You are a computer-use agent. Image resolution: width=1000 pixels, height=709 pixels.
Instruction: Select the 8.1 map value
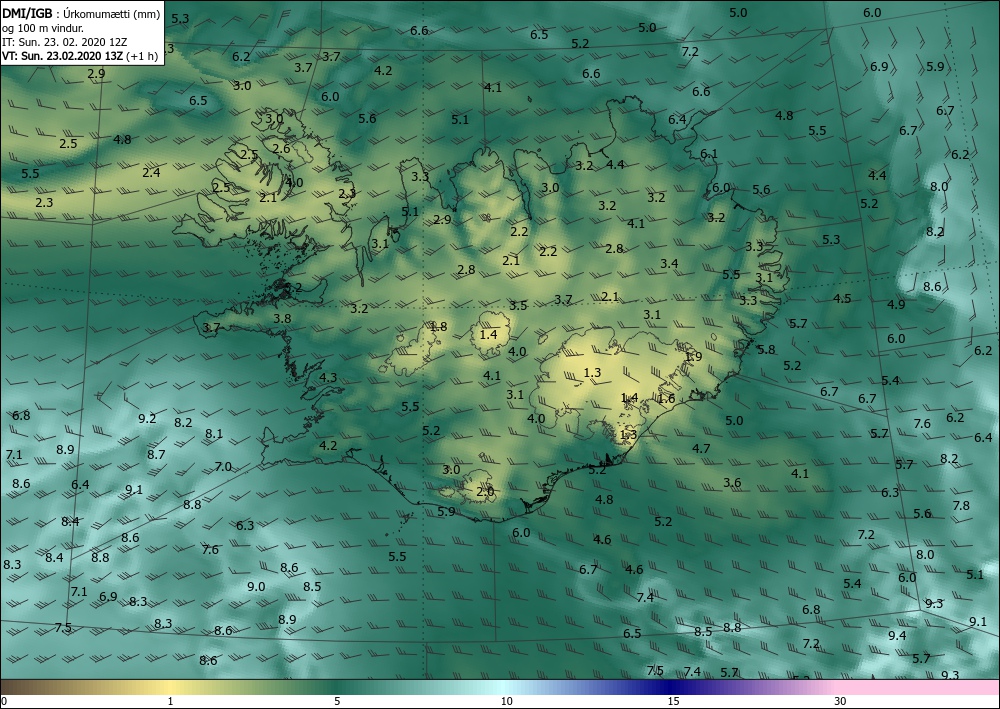(x=214, y=434)
